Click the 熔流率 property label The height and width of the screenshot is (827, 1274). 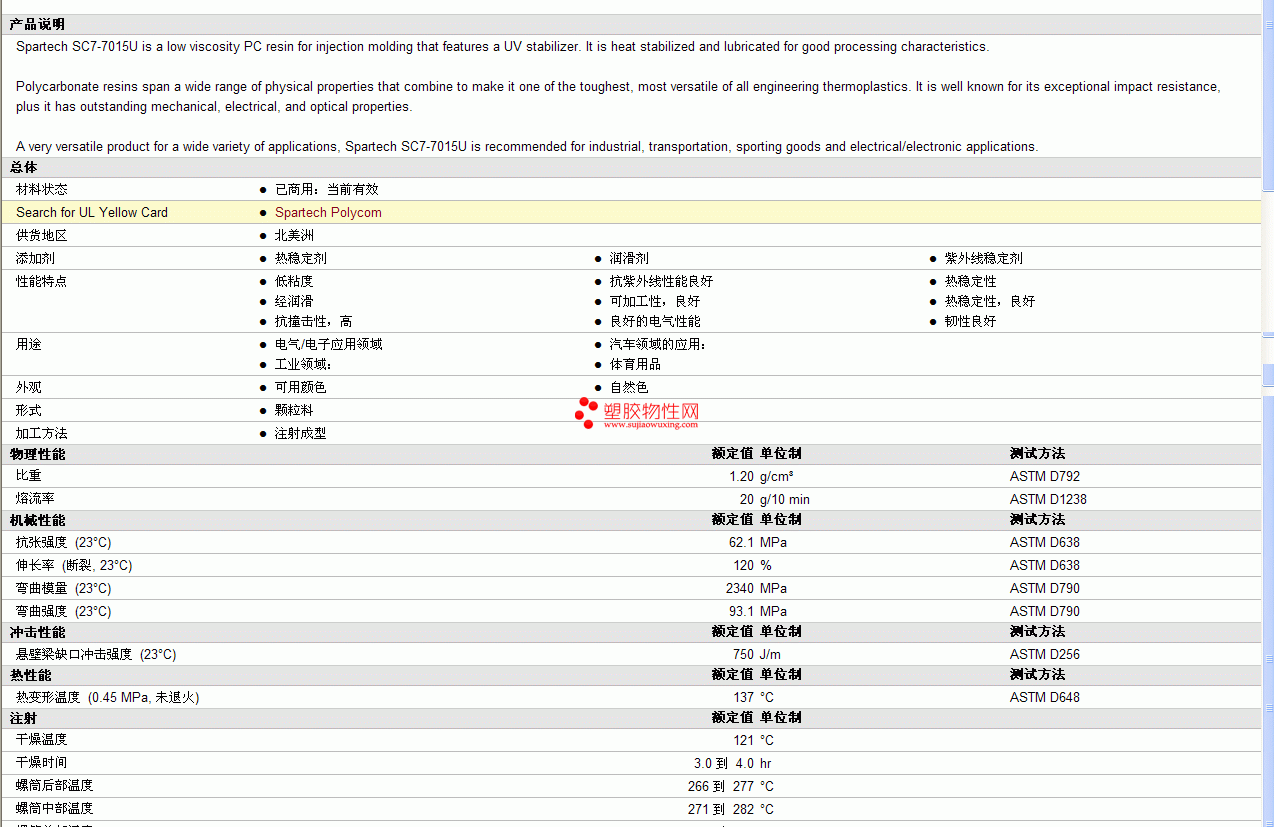click(35, 499)
